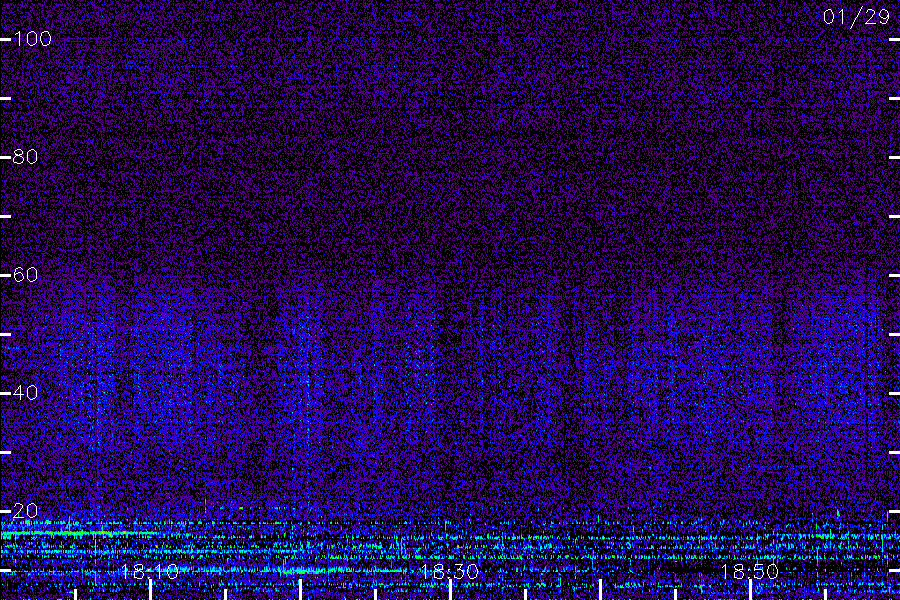This screenshot has width=900, height=600.
Task: Click the 18:10 time label
Action: pos(150,571)
